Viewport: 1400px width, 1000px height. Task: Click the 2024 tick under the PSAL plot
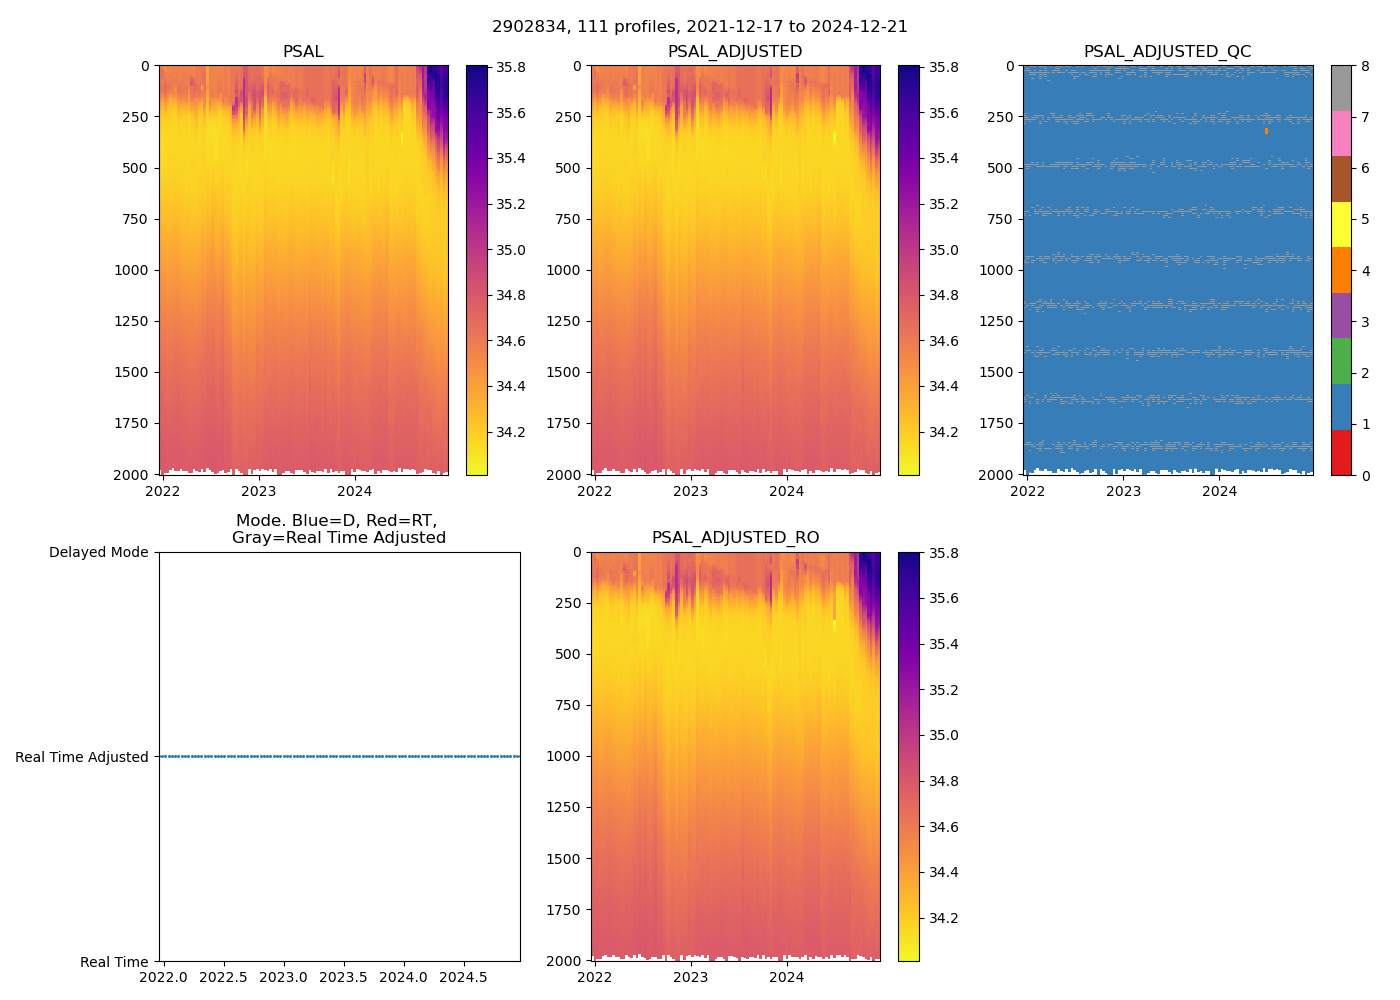tap(354, 491)
